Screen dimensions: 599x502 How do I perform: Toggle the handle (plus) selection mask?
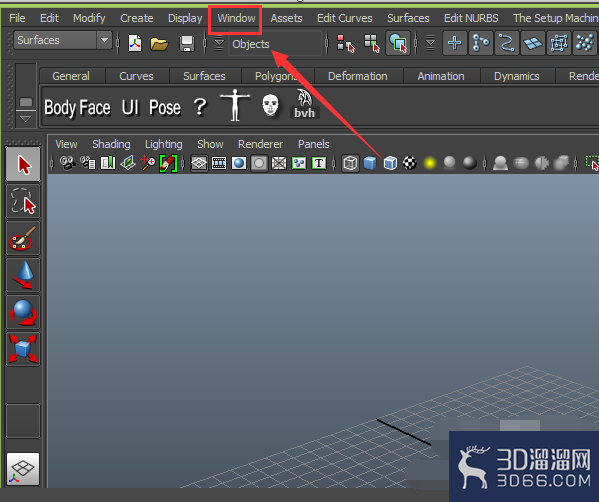pos(455,43)
